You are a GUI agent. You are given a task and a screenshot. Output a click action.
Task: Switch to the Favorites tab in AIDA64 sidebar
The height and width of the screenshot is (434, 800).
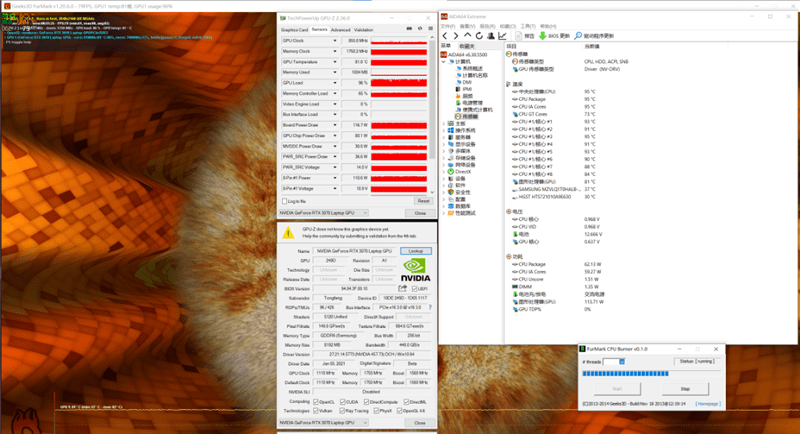pyautogui.click(x=467, y=46)
